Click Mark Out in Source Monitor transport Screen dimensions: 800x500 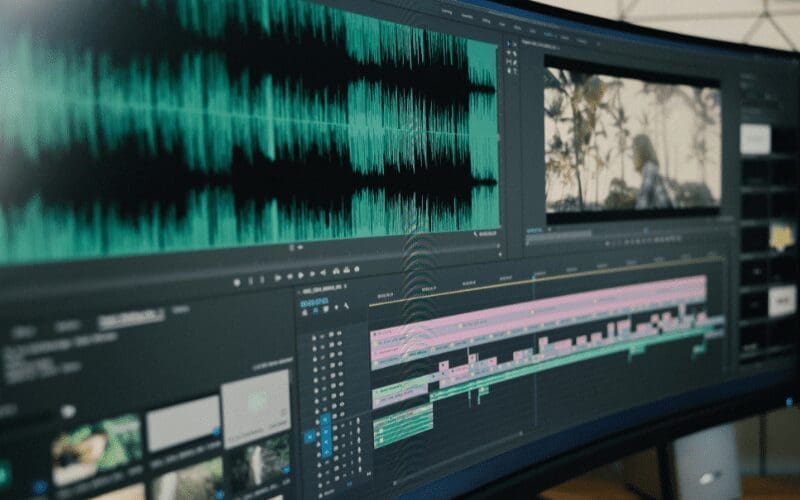point(262,280)
